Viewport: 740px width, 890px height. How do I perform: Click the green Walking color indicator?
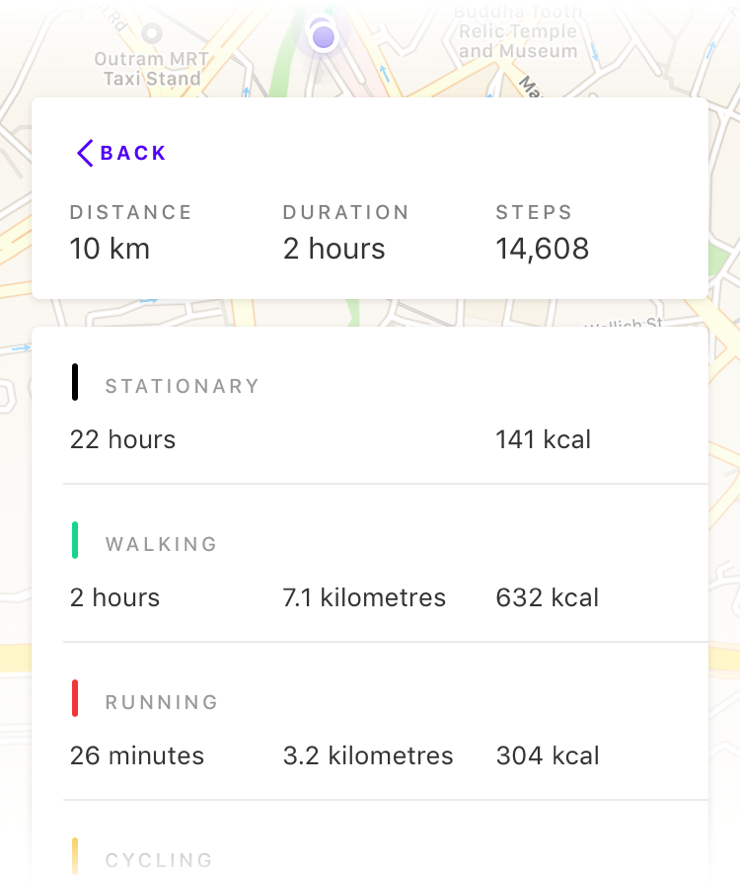(x=75, y=540)
